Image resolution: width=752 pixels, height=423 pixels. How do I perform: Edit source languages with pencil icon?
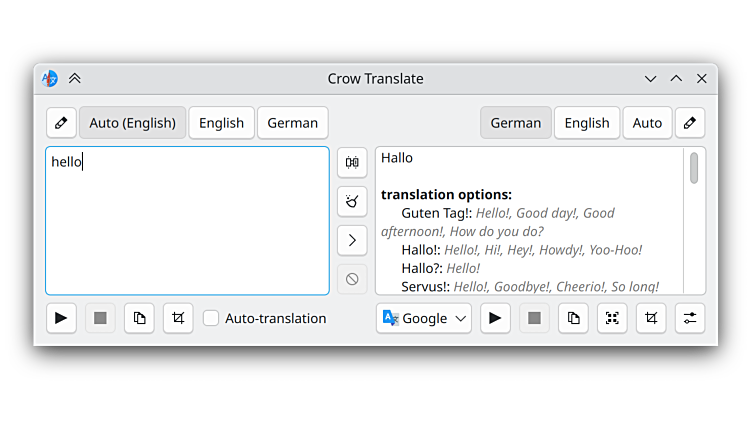click(61, 123)
